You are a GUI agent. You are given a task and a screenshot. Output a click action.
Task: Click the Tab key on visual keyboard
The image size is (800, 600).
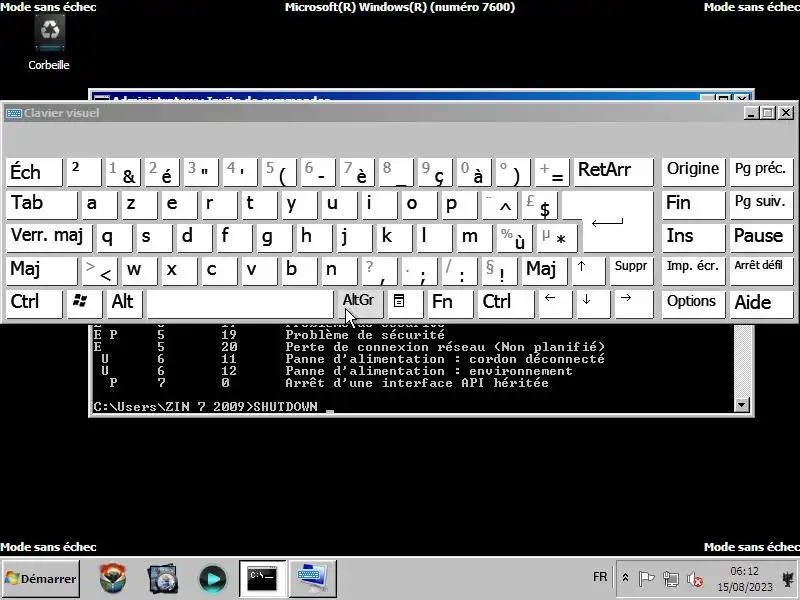pos(41,204)
